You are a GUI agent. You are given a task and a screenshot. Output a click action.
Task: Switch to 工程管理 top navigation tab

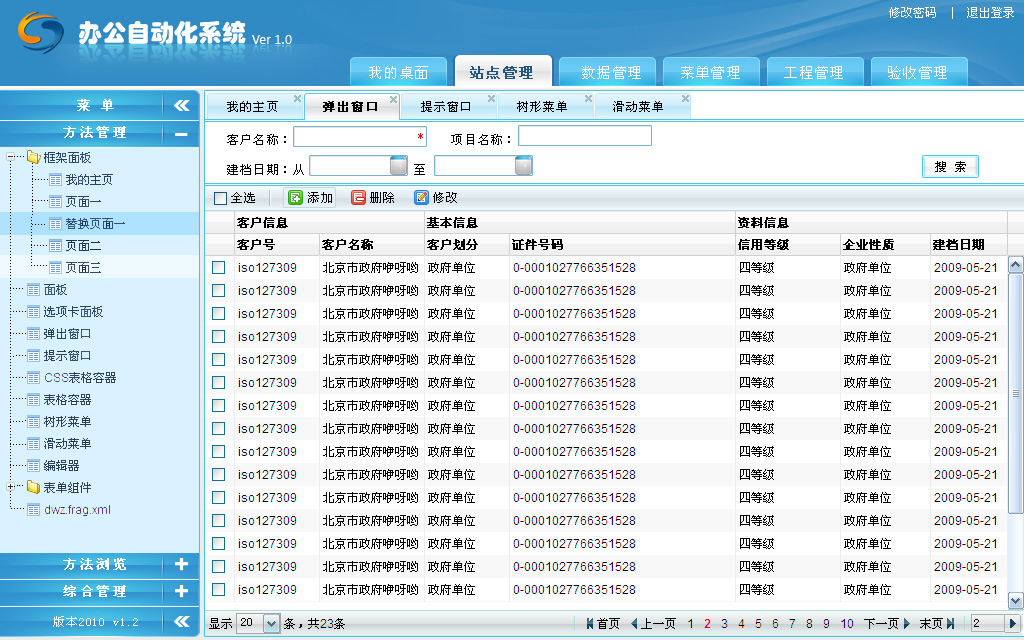[x=814, y=72]
